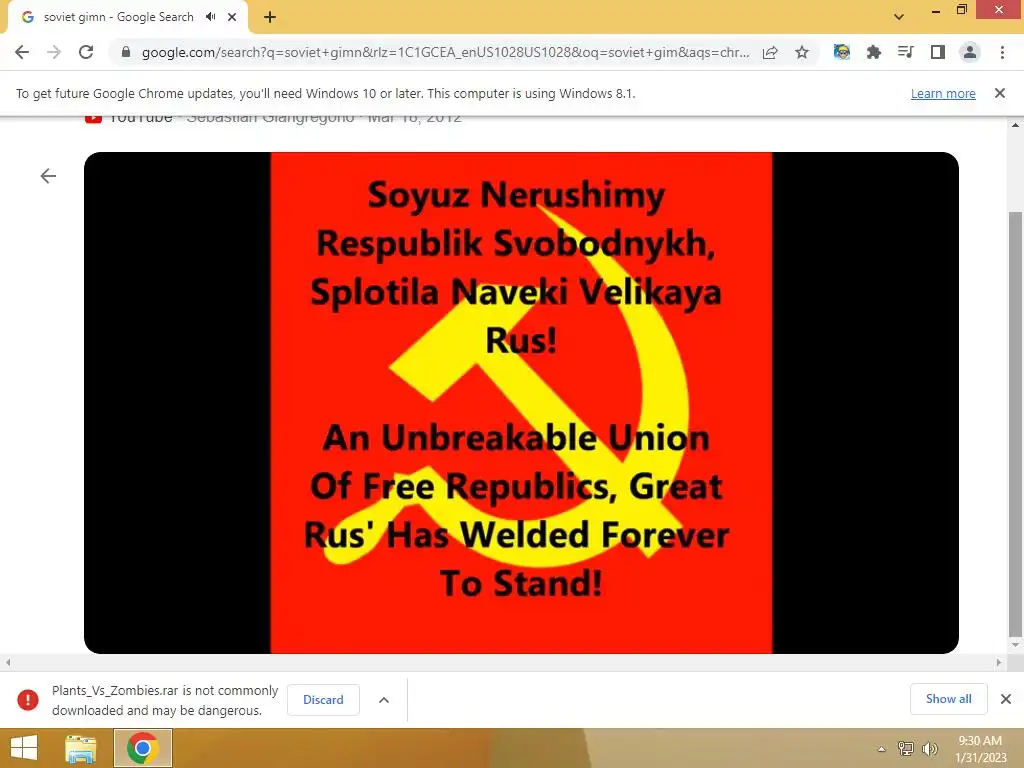The height and width of the screenshot is (768, 1024).
Task: Minimize the Chrome window
Action: point(935,10)
